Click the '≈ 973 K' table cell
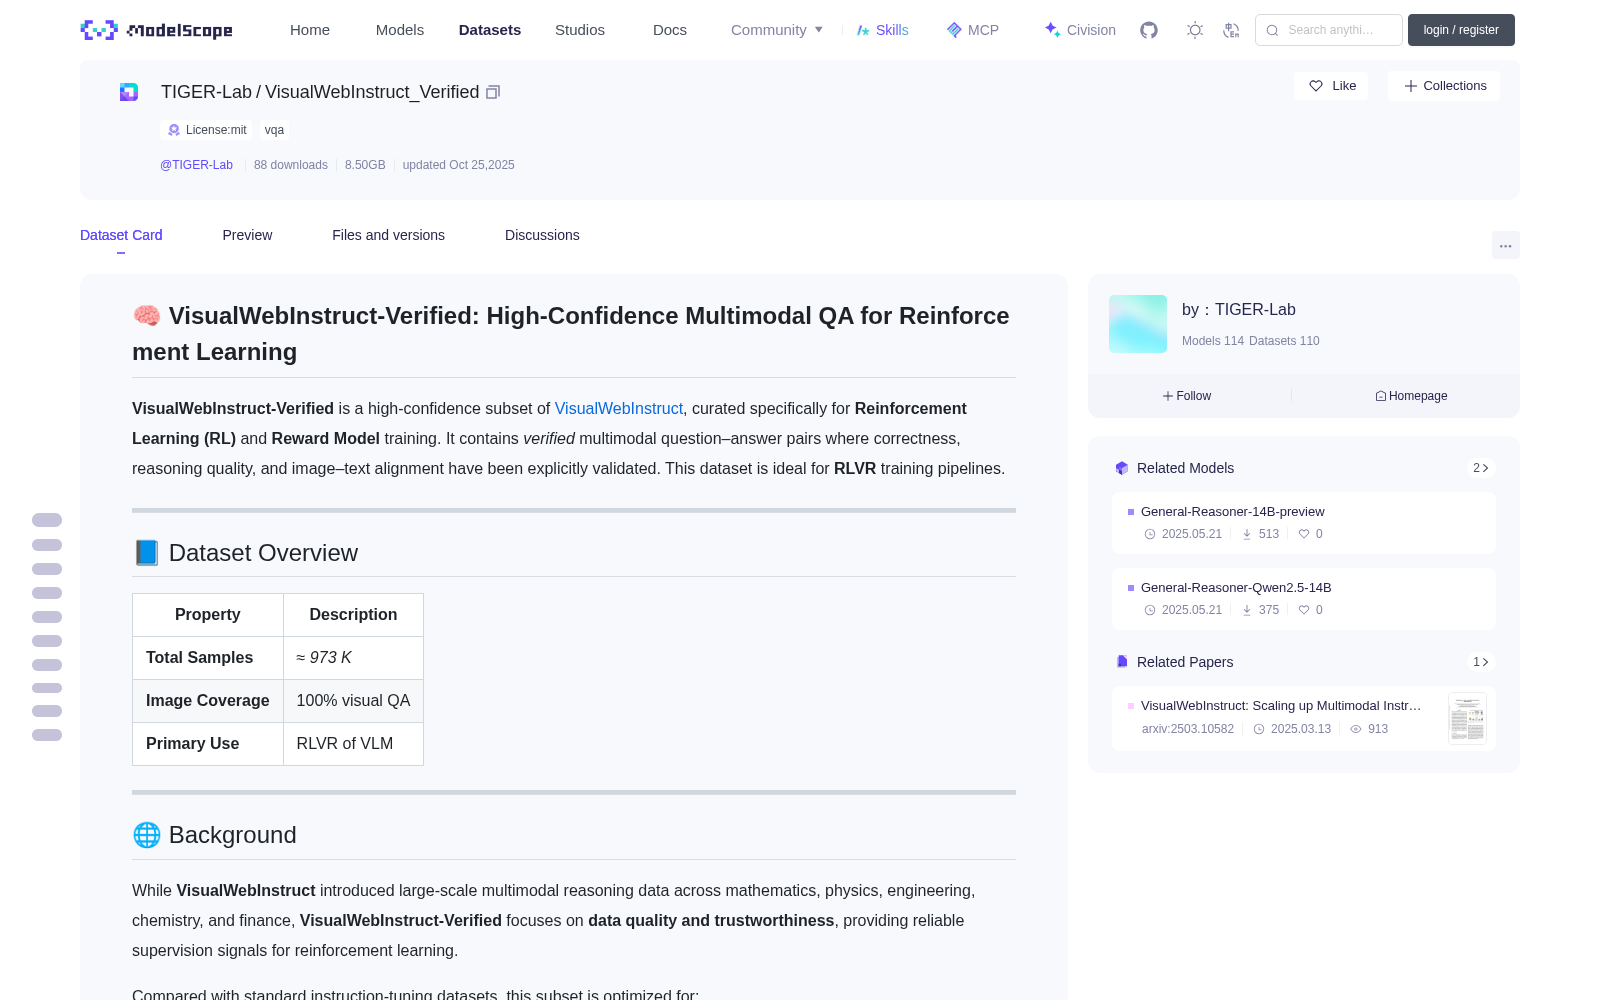This screenshot has height=1000, width=1600. [x=353, y=658]
